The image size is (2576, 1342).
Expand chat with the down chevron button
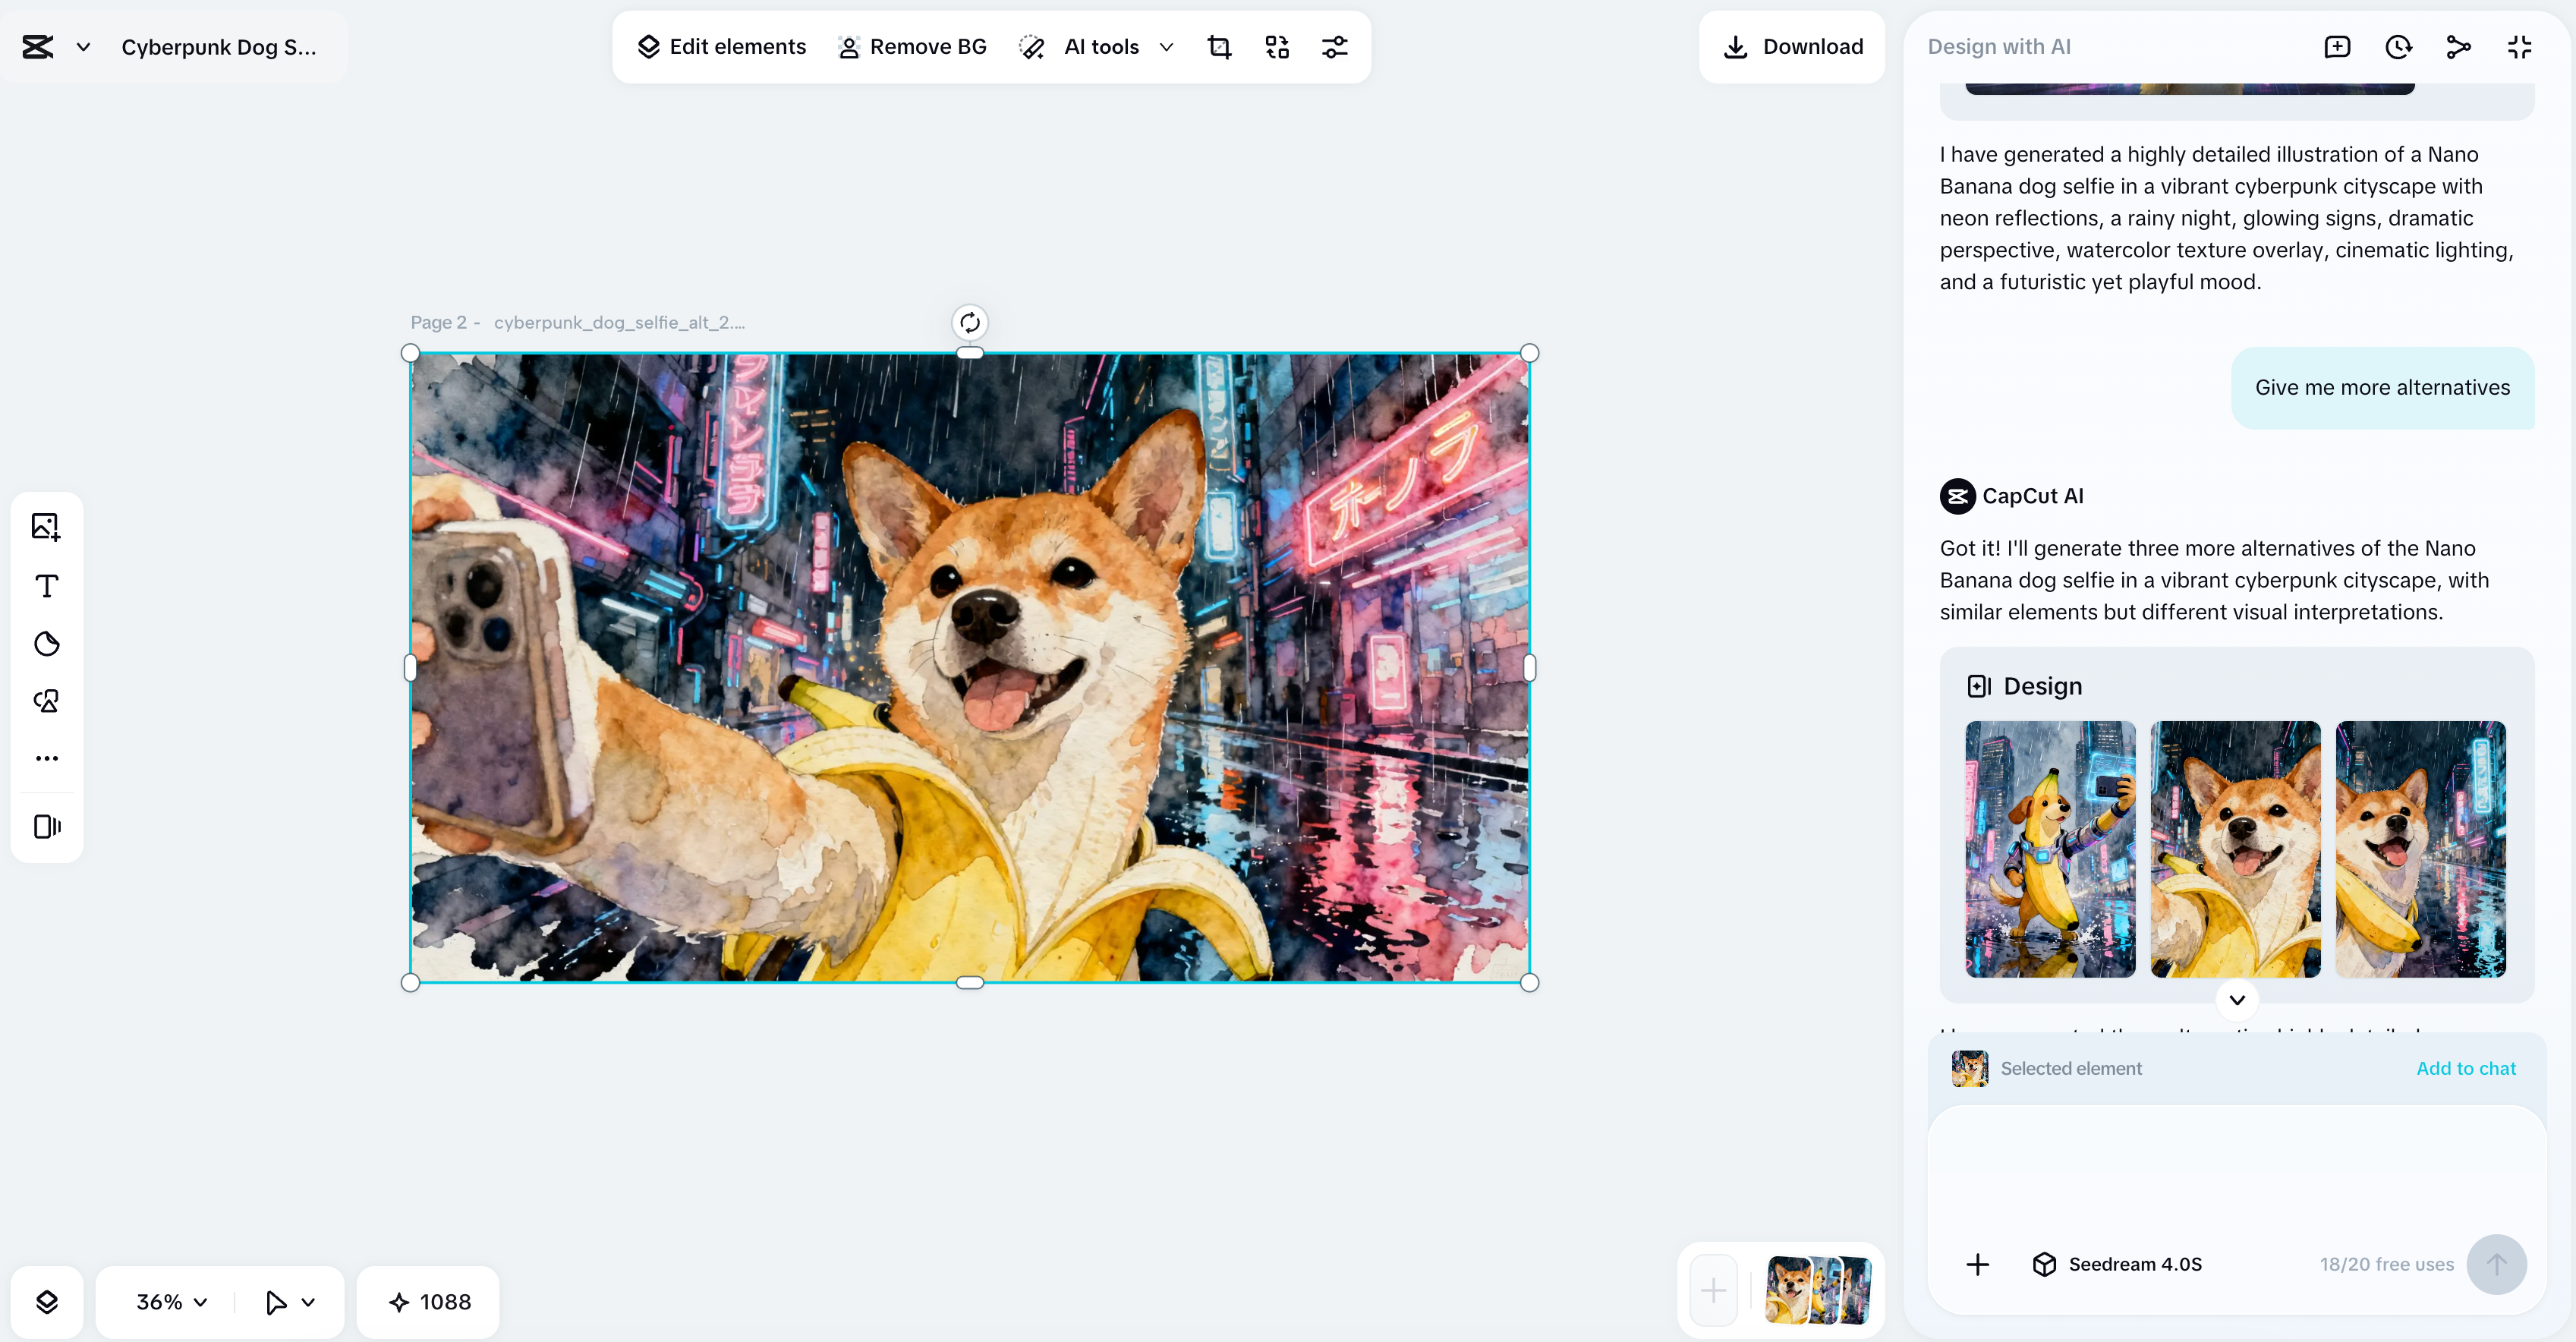click(2237, 1000)
